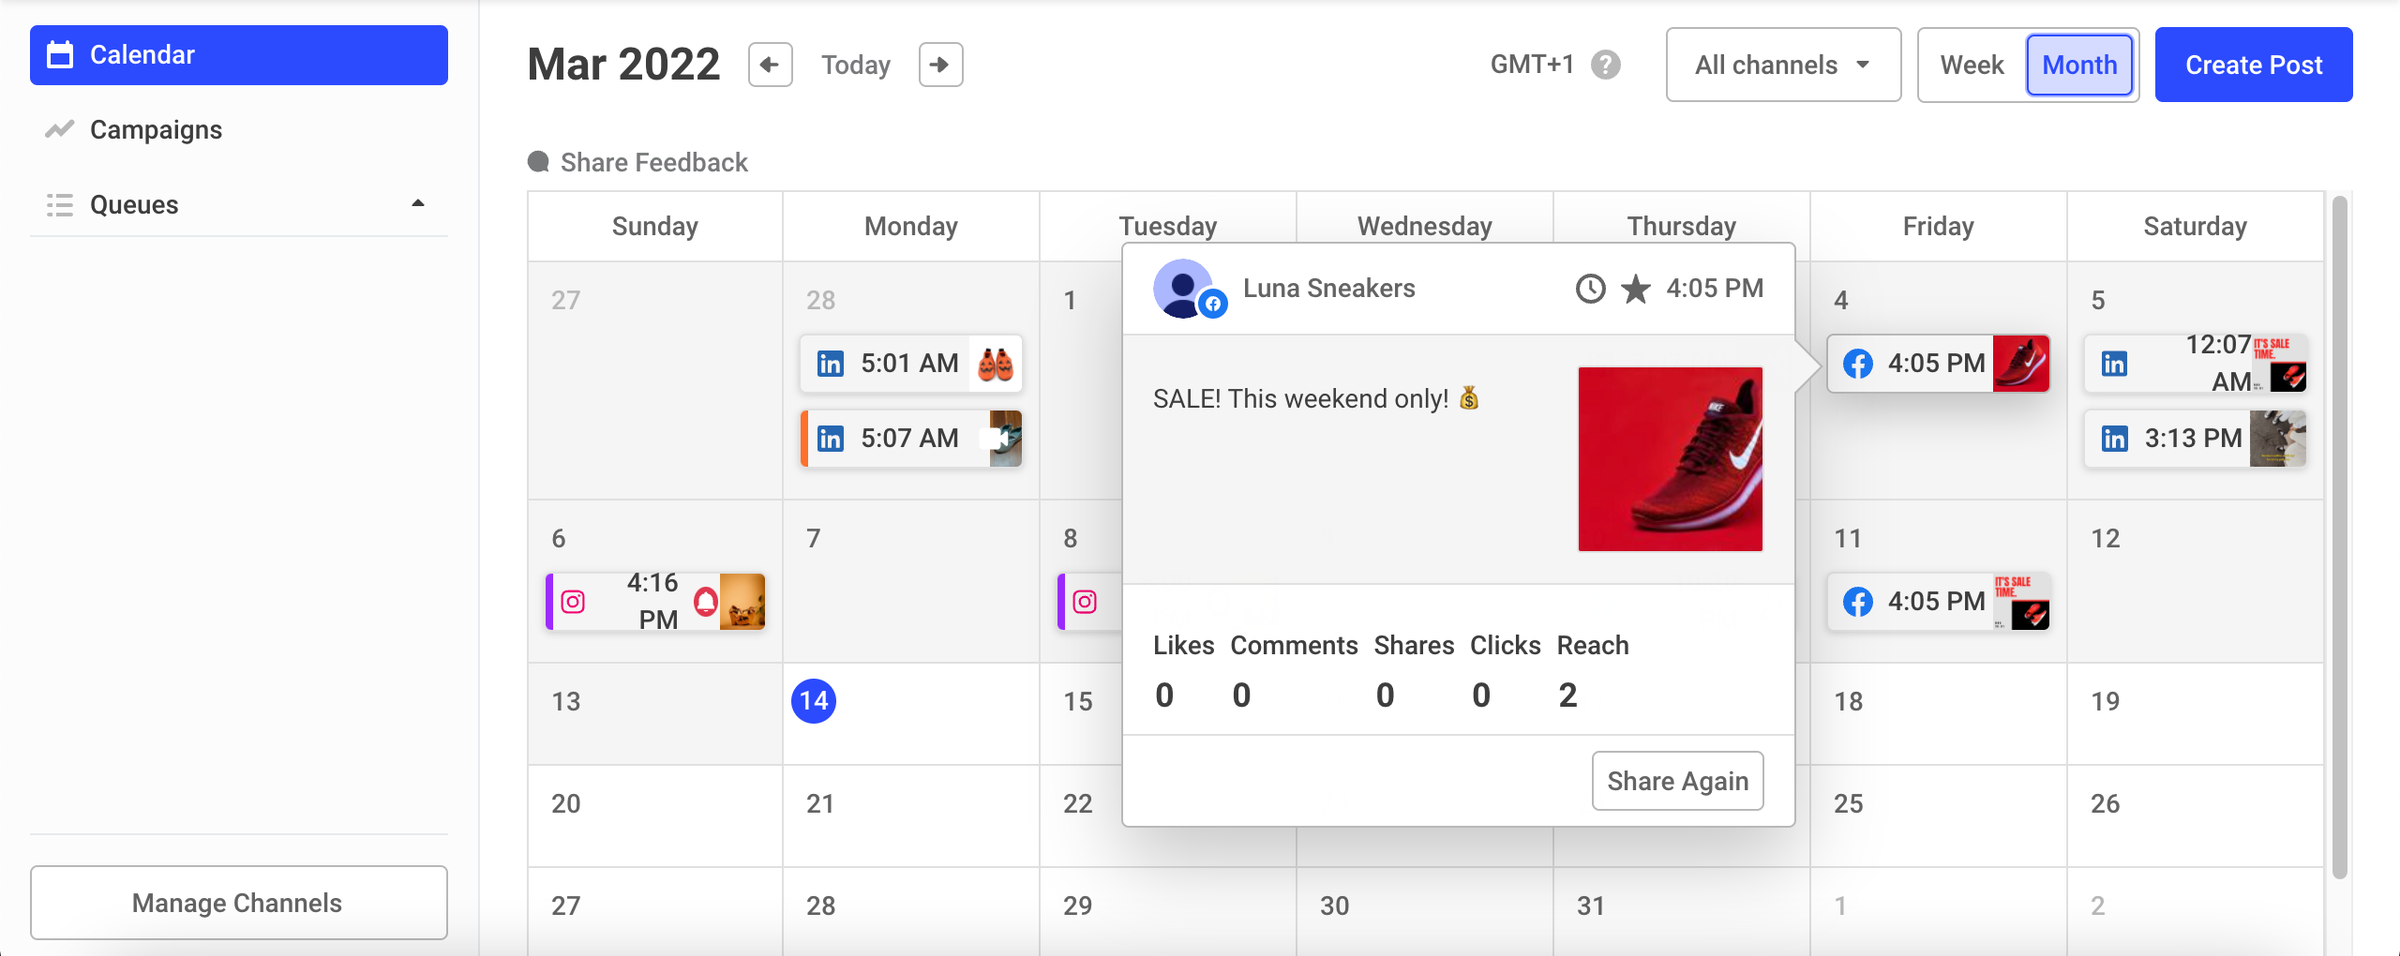
Task: Click the Share Feedback chat bubble icon
Action: pos(538,162)
